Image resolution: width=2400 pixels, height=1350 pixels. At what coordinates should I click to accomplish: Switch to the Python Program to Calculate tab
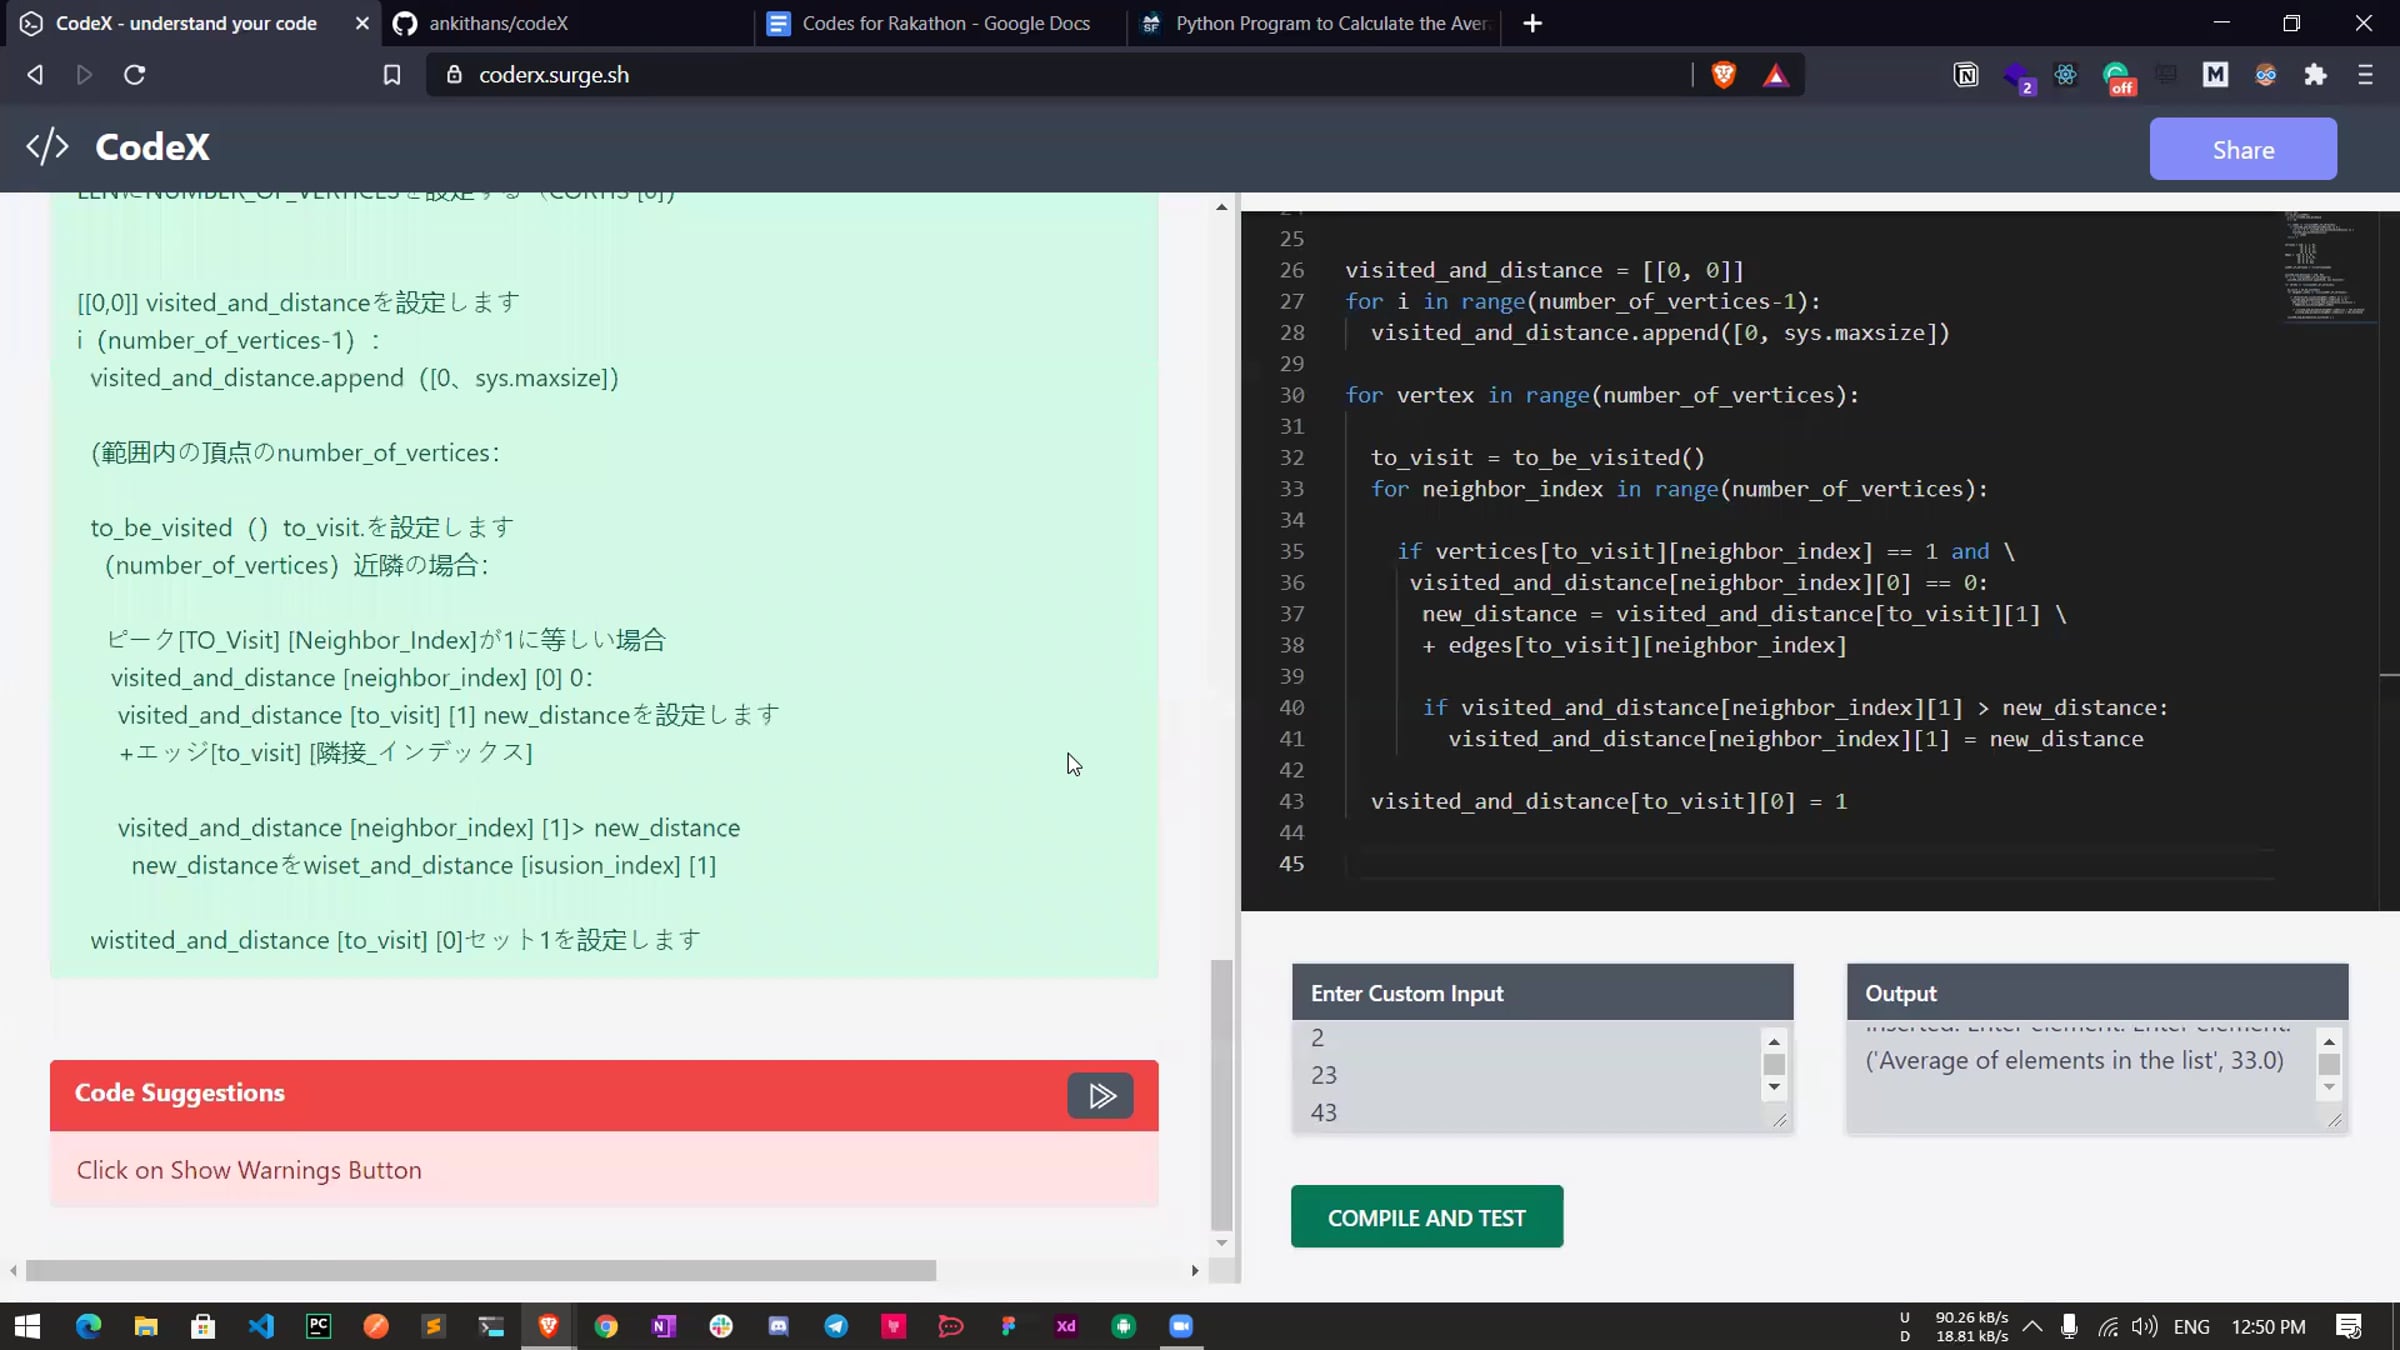pos(1315,23)
